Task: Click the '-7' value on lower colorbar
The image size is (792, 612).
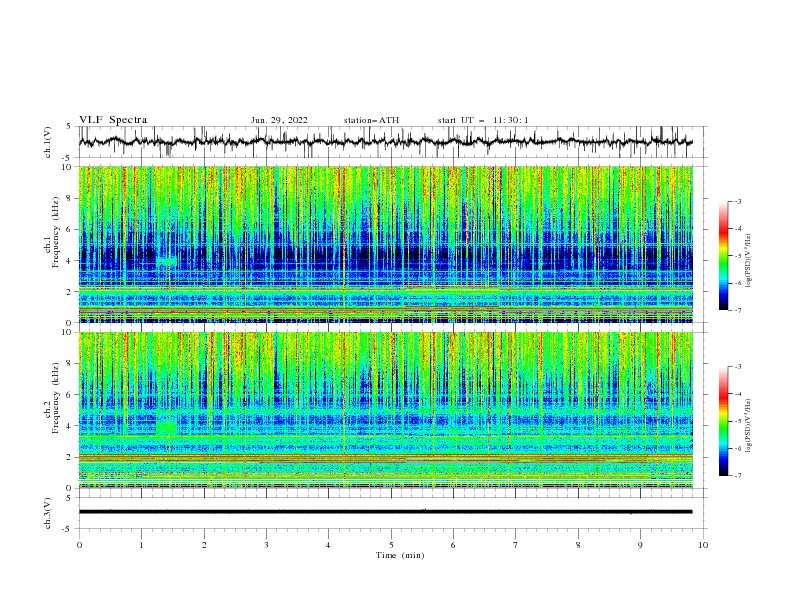Action: coord(737,476)
